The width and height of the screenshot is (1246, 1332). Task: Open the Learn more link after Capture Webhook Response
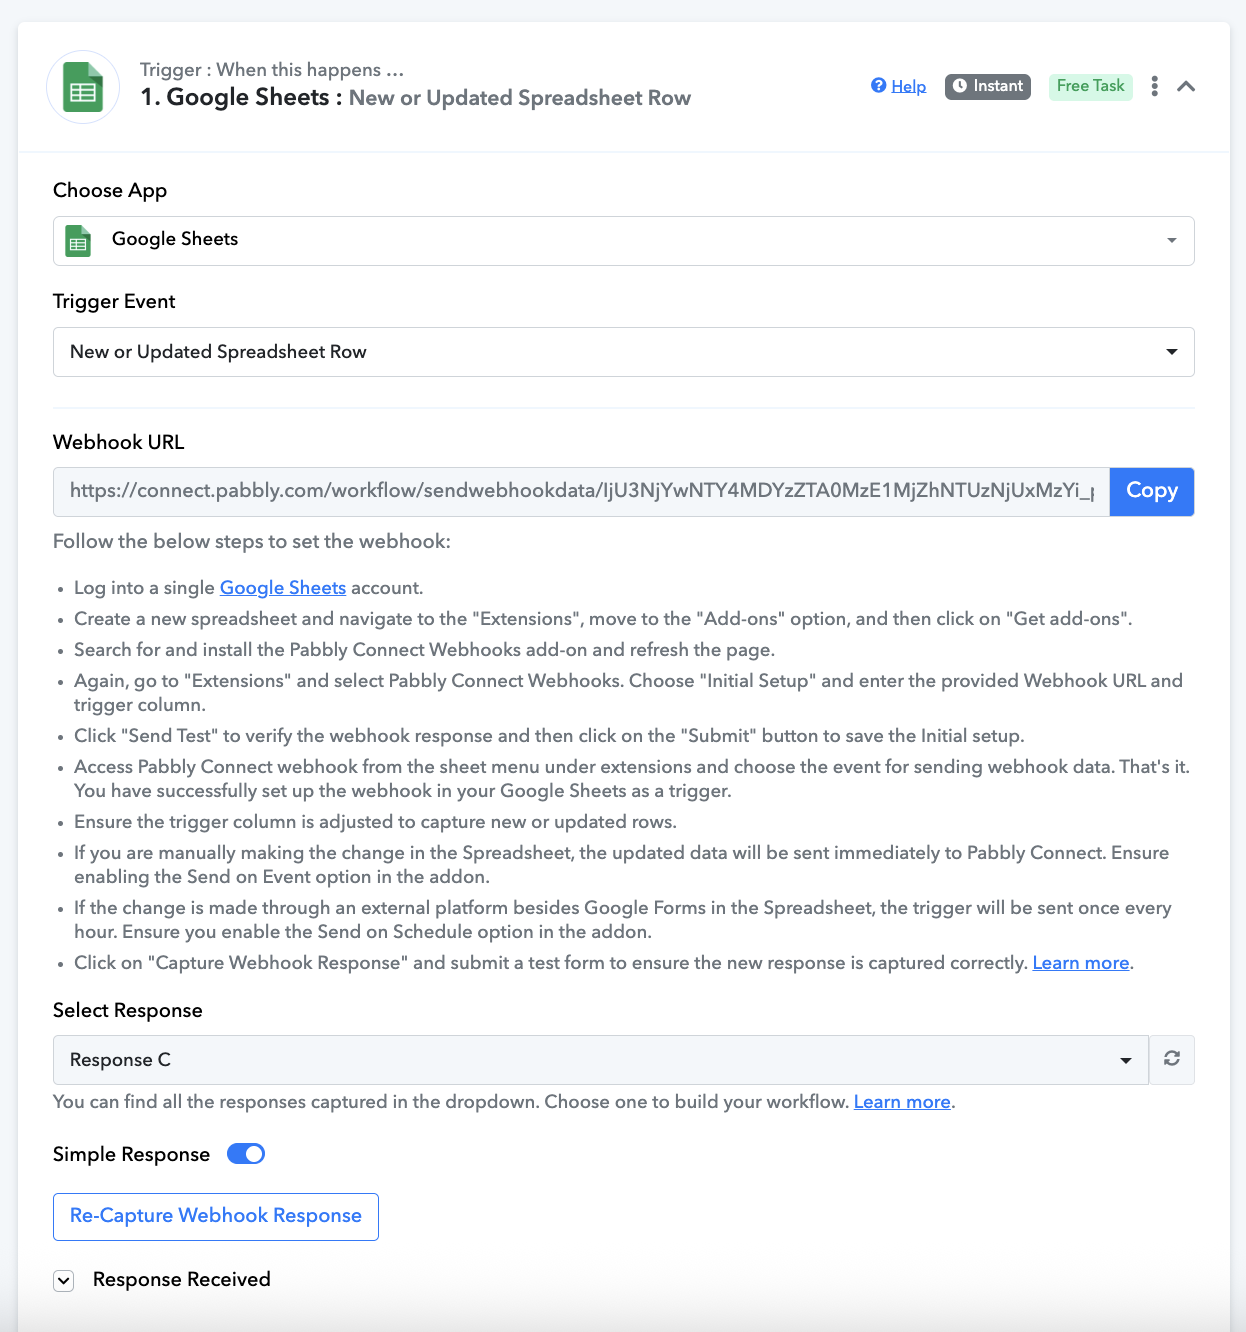point(1081,963)
